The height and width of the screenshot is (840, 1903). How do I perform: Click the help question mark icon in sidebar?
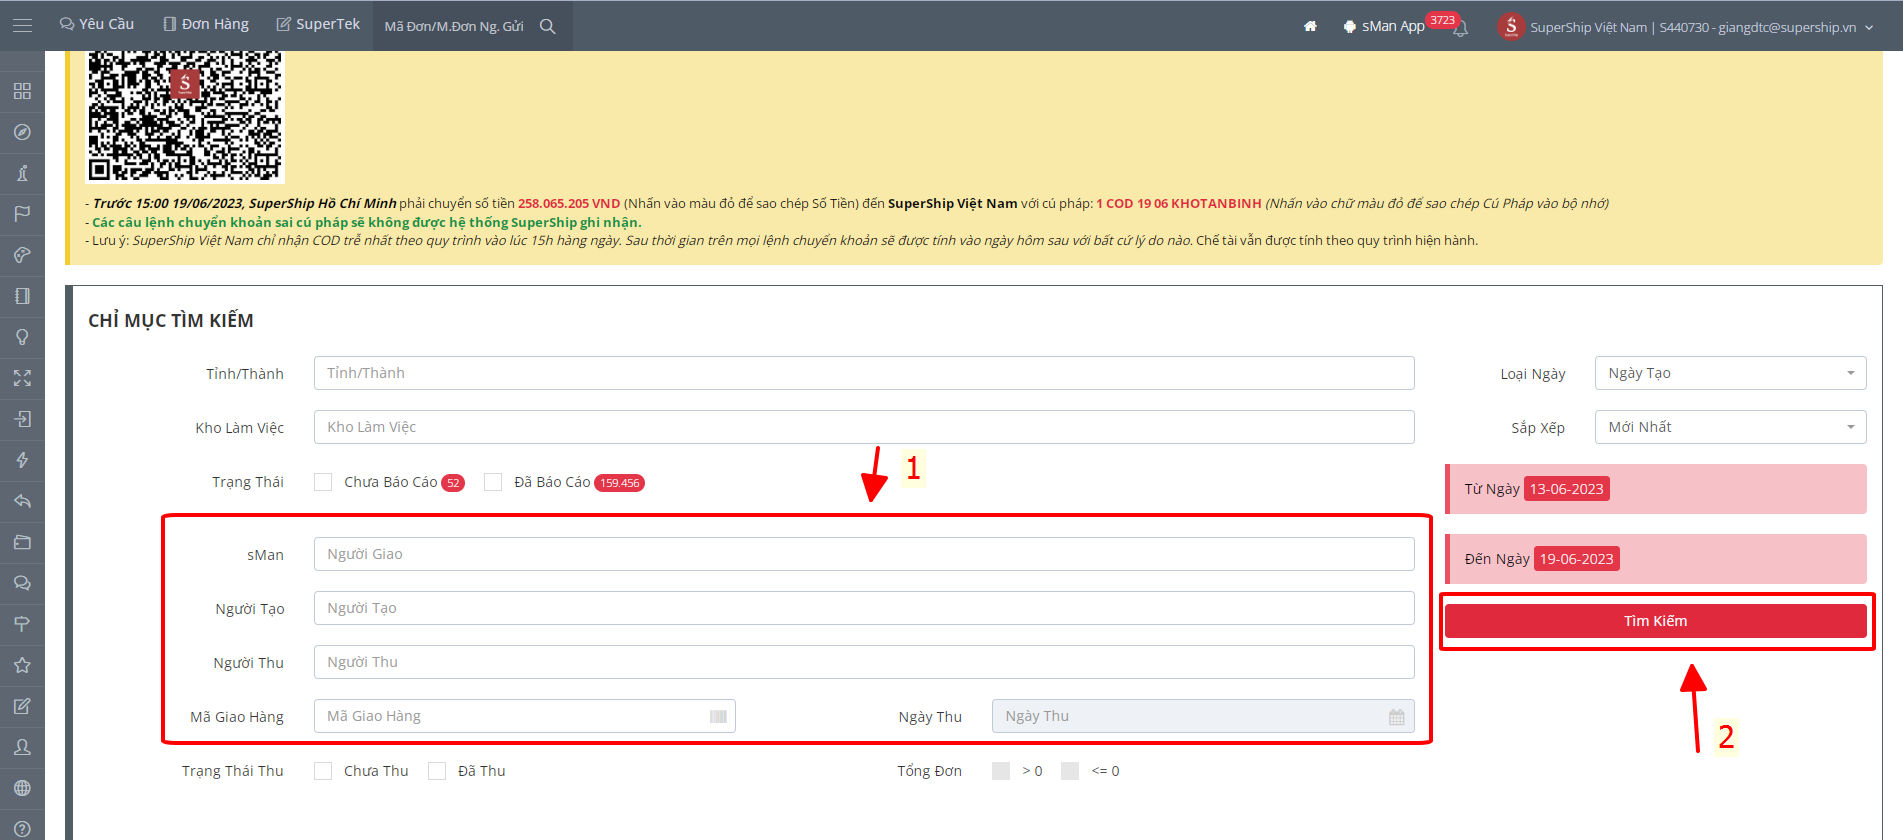point(22,829)
